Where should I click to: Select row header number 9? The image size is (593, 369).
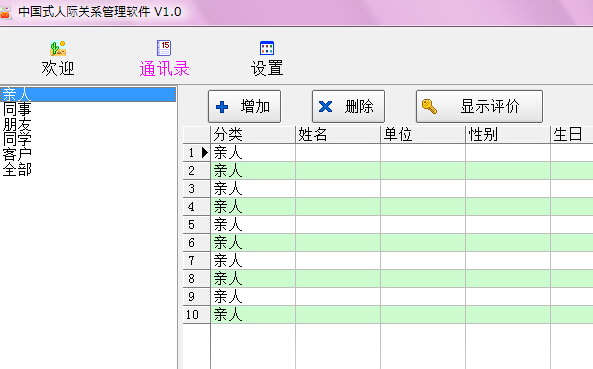197,297
